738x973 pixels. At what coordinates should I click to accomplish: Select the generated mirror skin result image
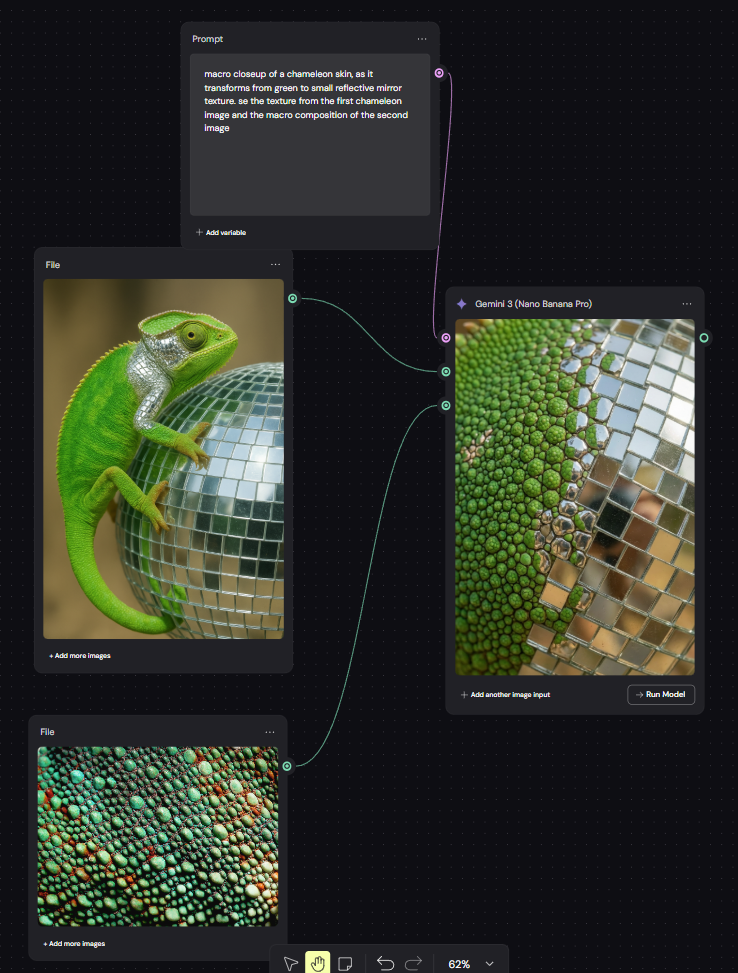click(575, 497)
